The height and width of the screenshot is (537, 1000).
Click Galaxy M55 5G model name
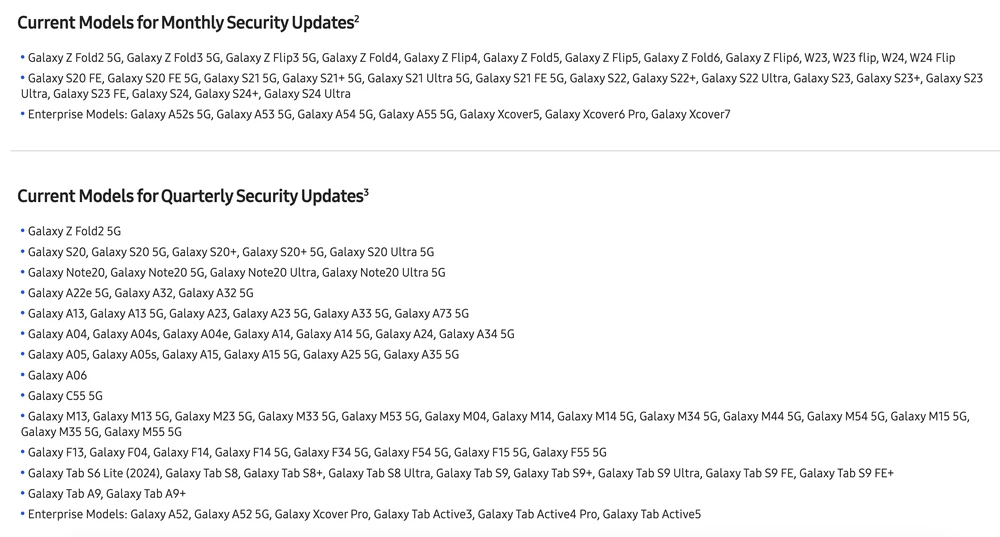[143, 432]
